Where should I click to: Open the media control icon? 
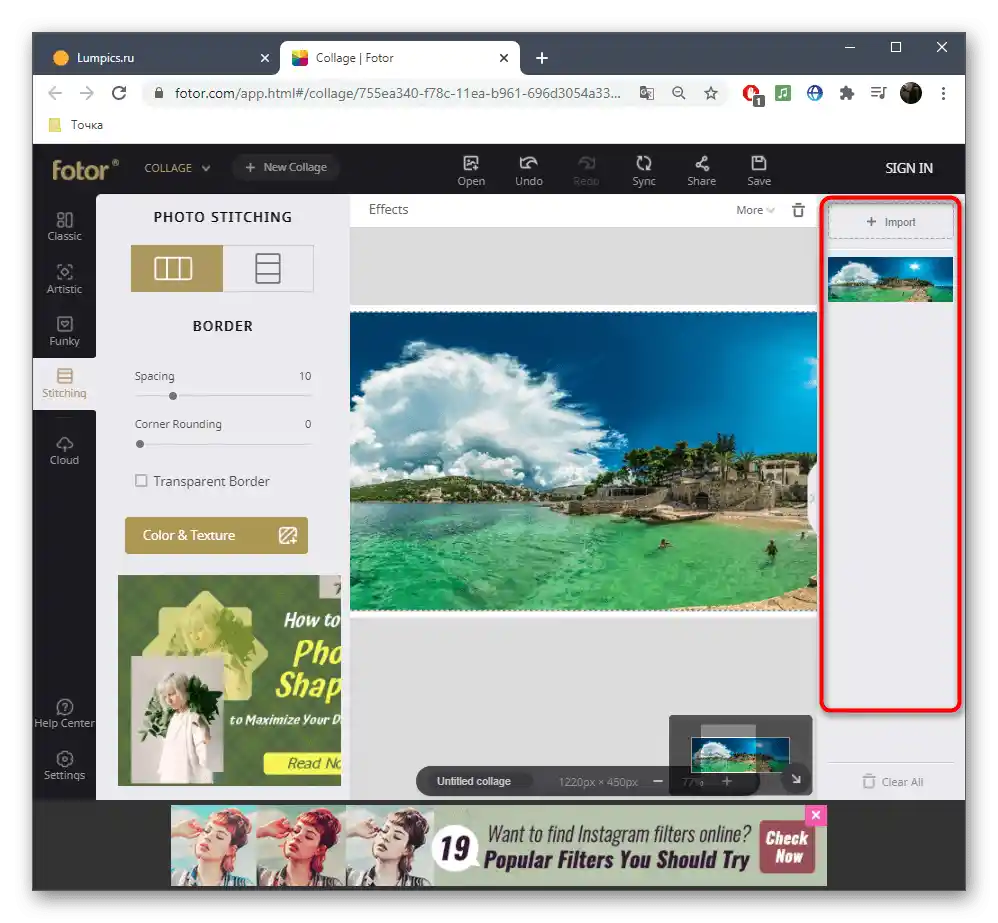pos(878,94)
